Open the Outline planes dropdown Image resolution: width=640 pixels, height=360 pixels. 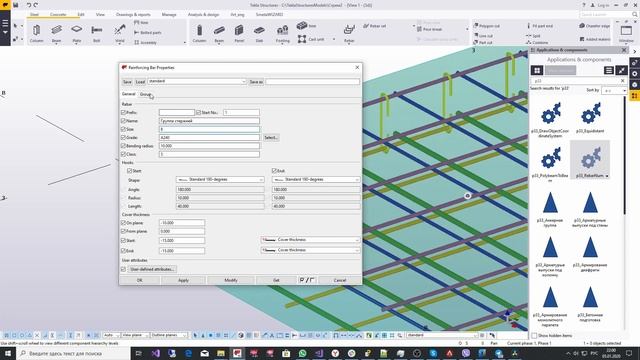169,335
